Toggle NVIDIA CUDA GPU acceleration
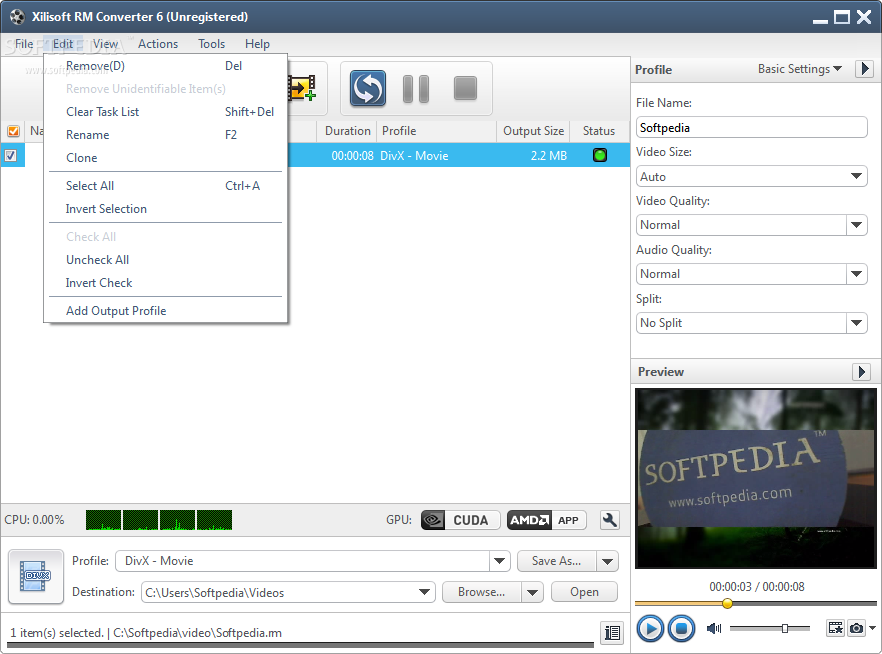 (461, 520)
